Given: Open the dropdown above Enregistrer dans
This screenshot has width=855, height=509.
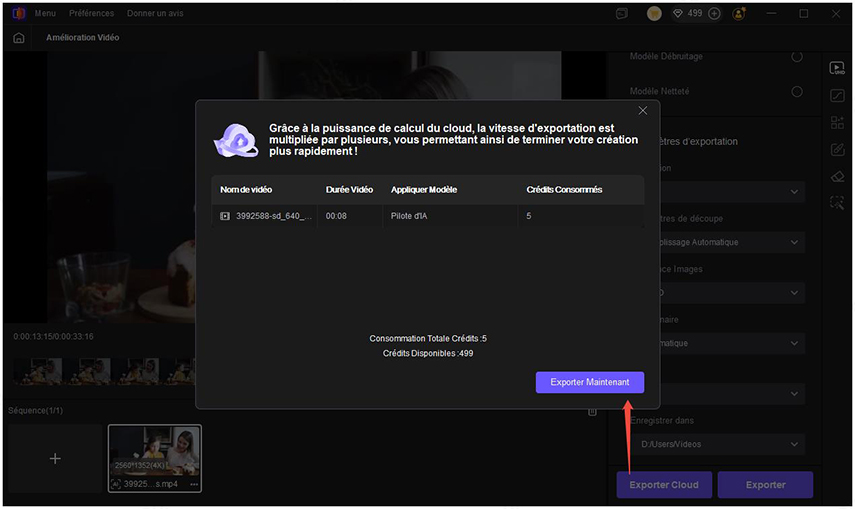Looking at the screenshot, I should click(794, 394).
